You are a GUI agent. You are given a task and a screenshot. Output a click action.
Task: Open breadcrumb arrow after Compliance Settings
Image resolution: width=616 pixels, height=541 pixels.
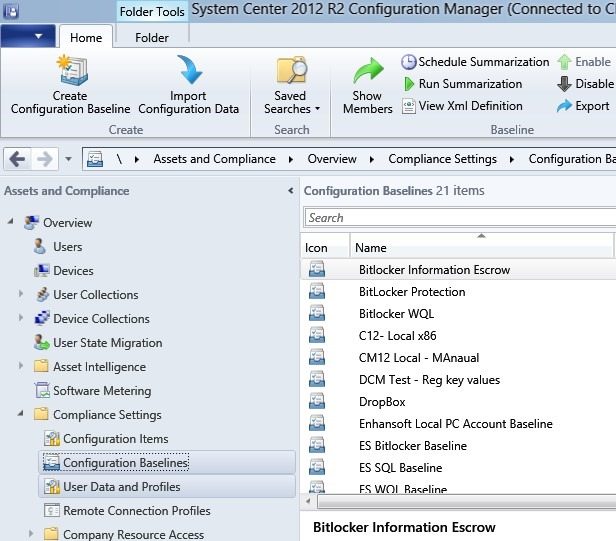(512, 159)
